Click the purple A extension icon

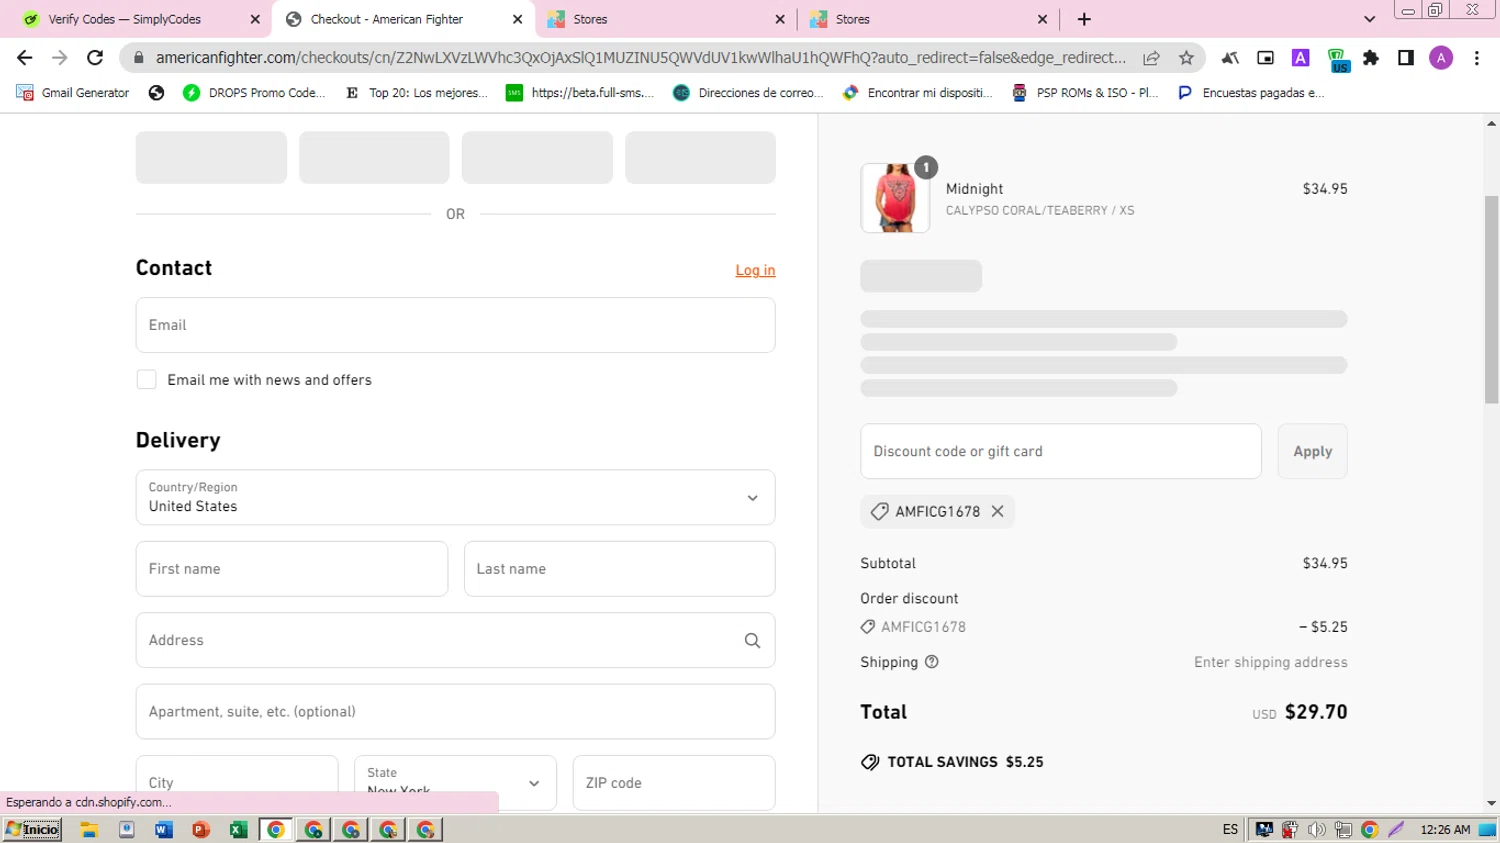click(1301, 58)
